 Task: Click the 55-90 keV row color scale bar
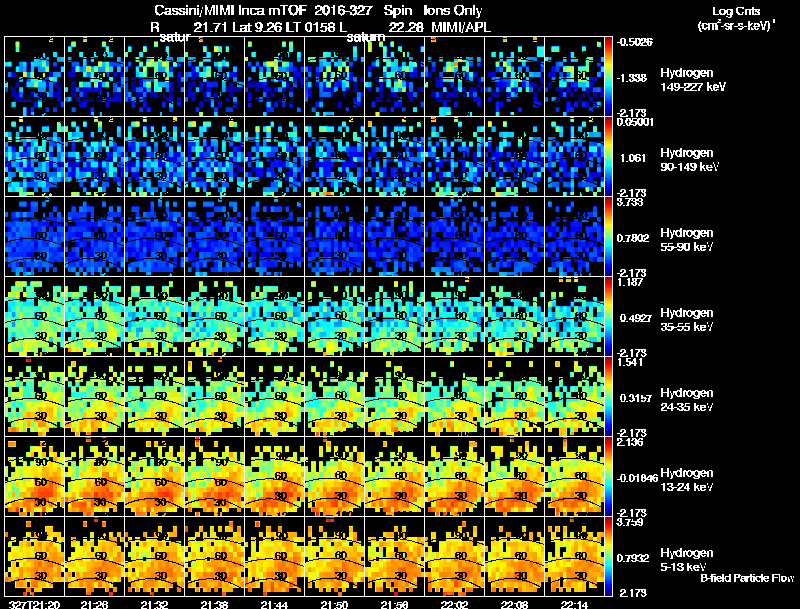pyautogui.click(x=608, y=237)
